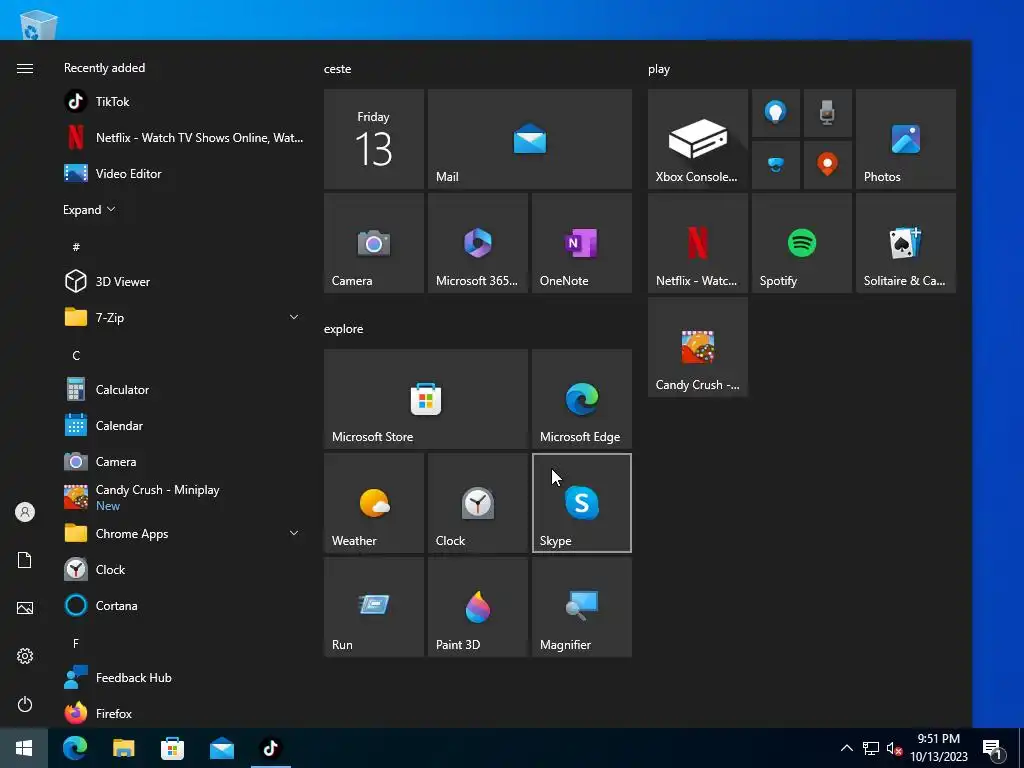Screen dimensions: 1024x768
Task: Click the 'play' group header
Action: coord(659,69)
